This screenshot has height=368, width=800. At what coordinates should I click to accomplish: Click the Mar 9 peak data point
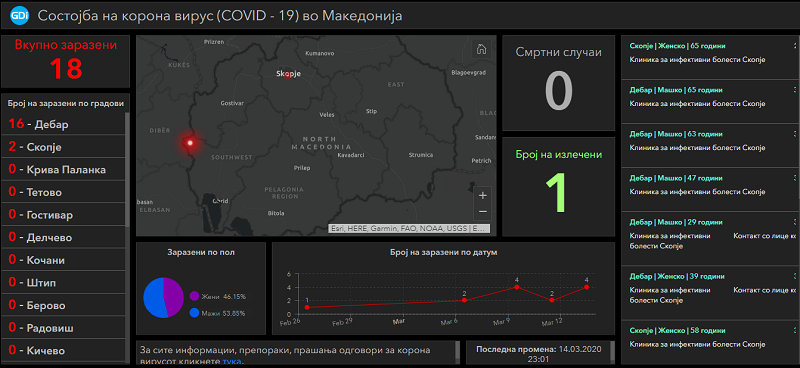tap(517, 287)
